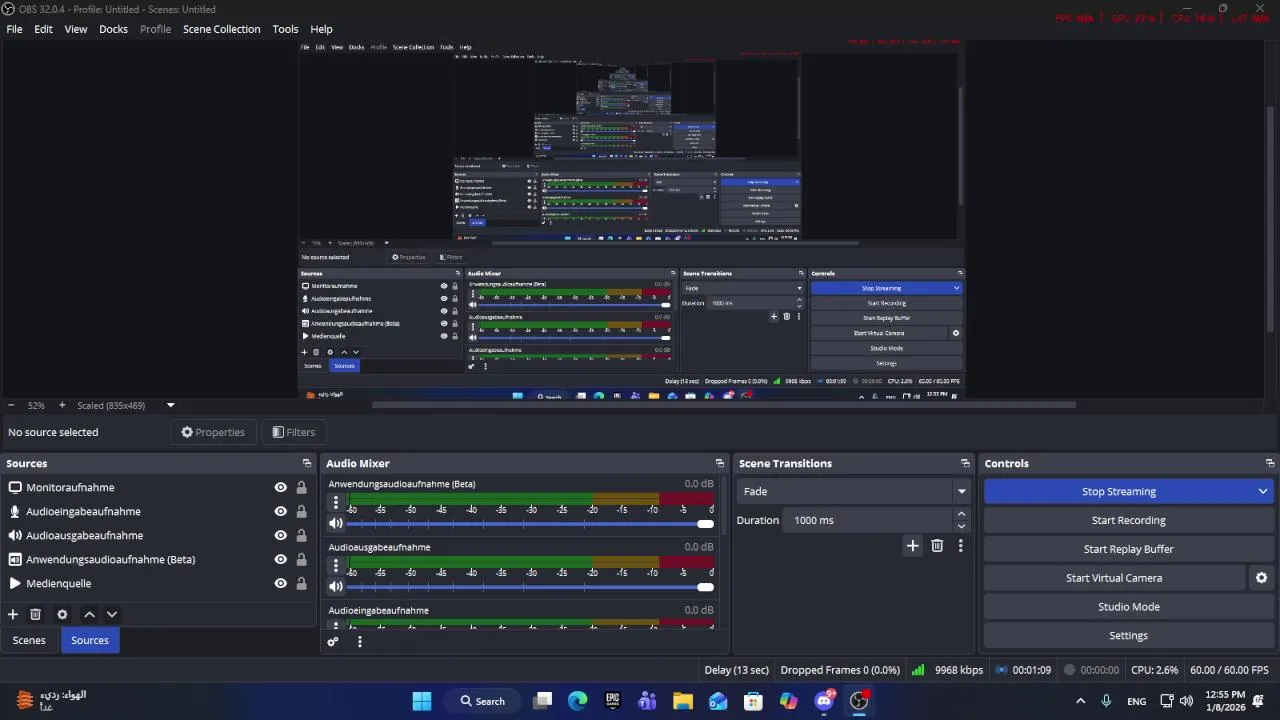
Task: Enable Studio Mode
Action: [x=1128, y=607]
